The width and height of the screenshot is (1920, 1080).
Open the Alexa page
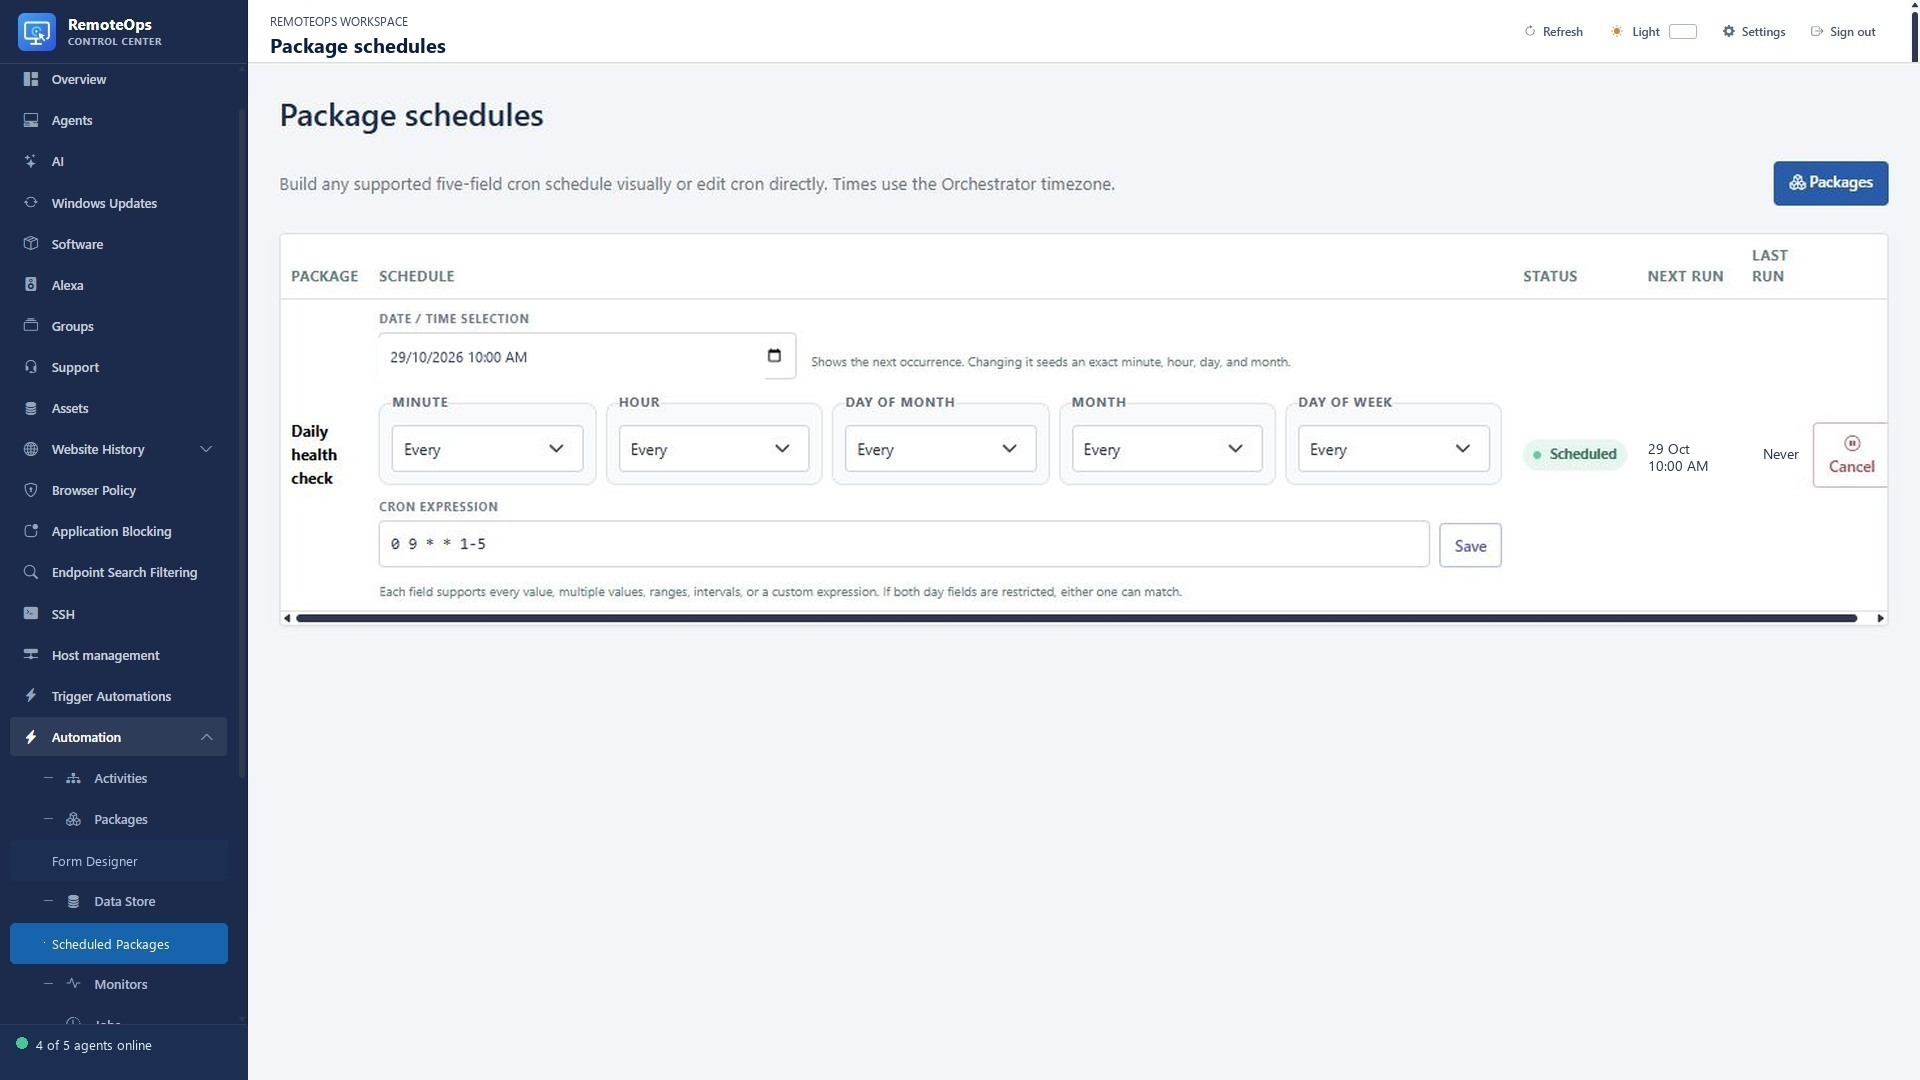pos(119,285)
